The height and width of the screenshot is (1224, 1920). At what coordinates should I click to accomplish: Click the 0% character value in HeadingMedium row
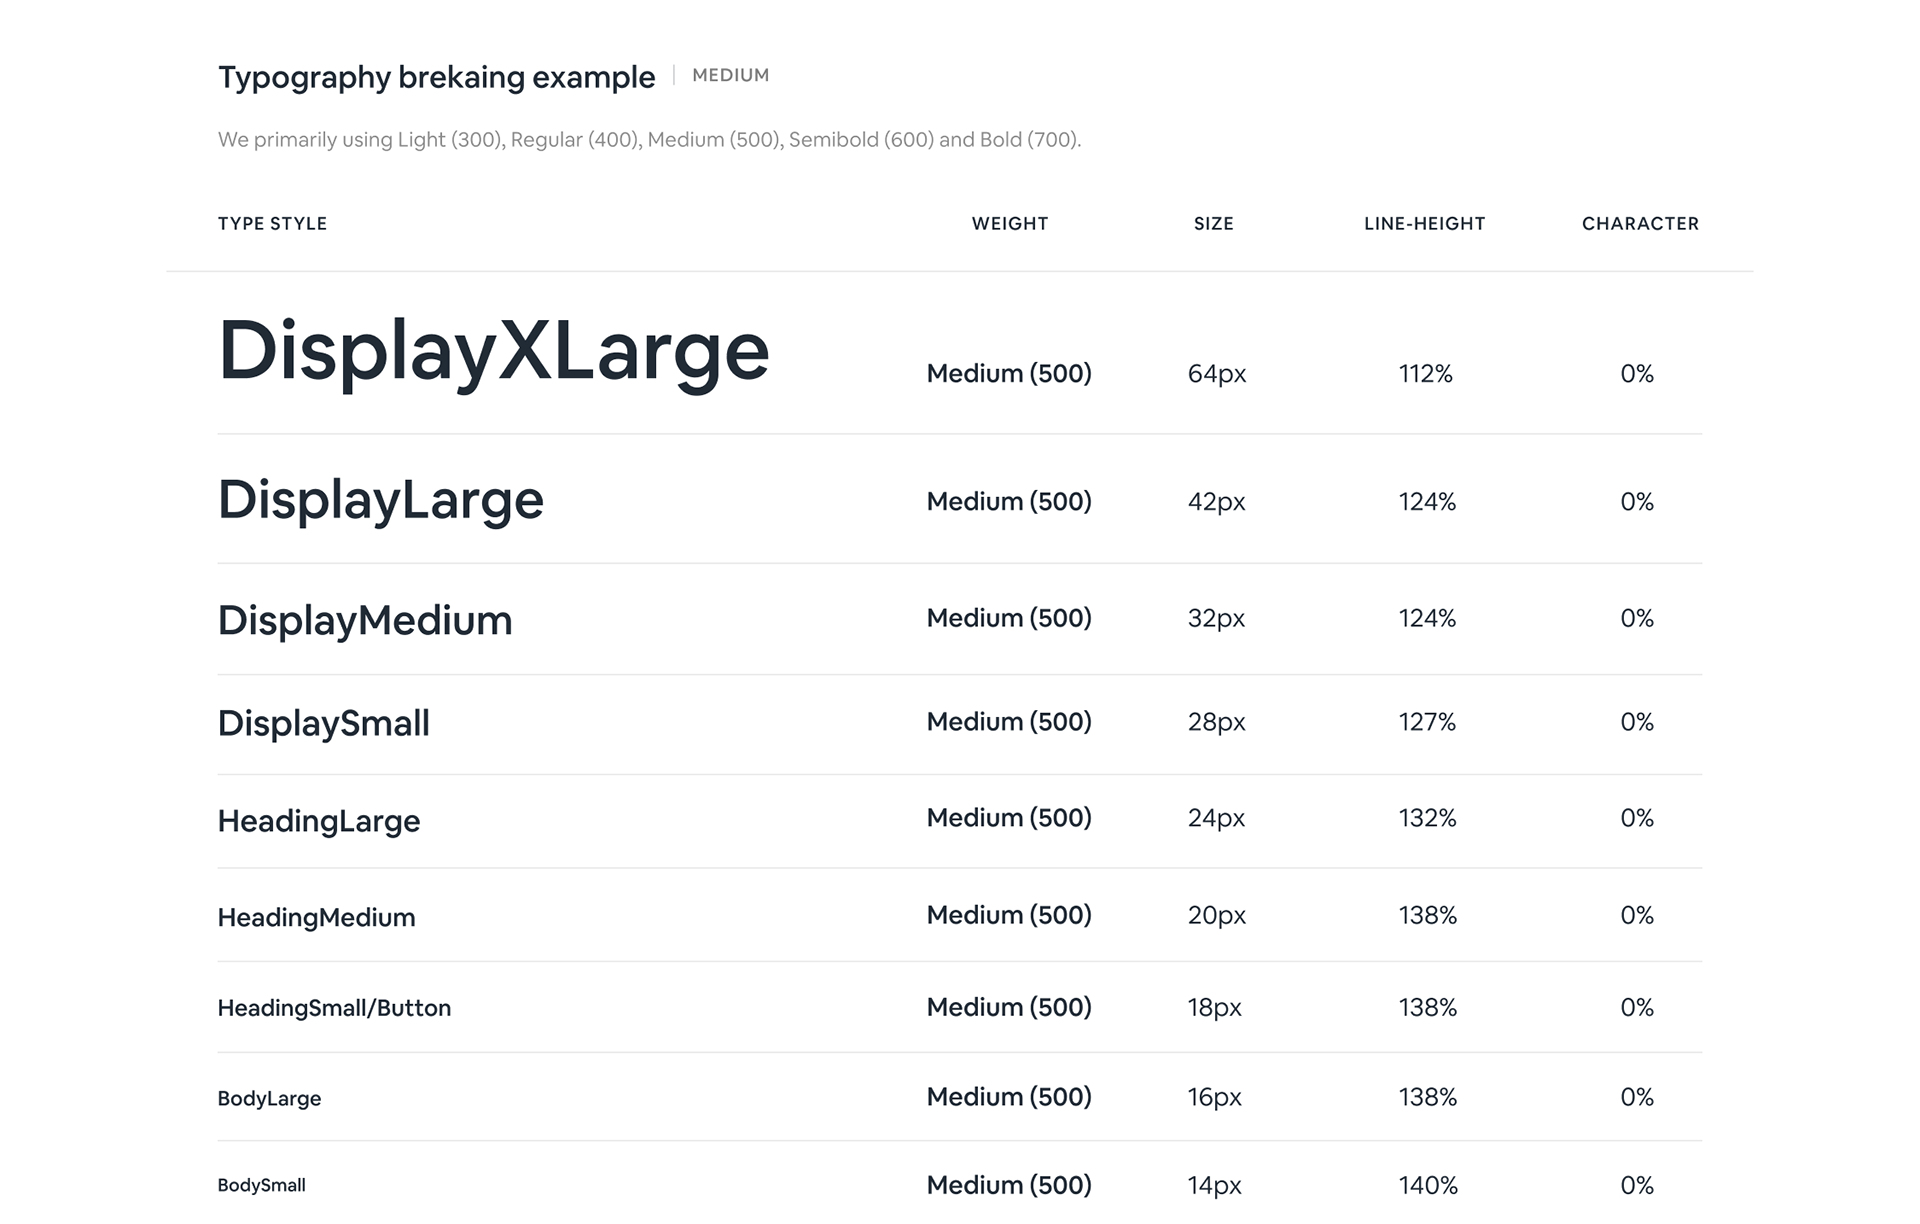coord(1637,915)
